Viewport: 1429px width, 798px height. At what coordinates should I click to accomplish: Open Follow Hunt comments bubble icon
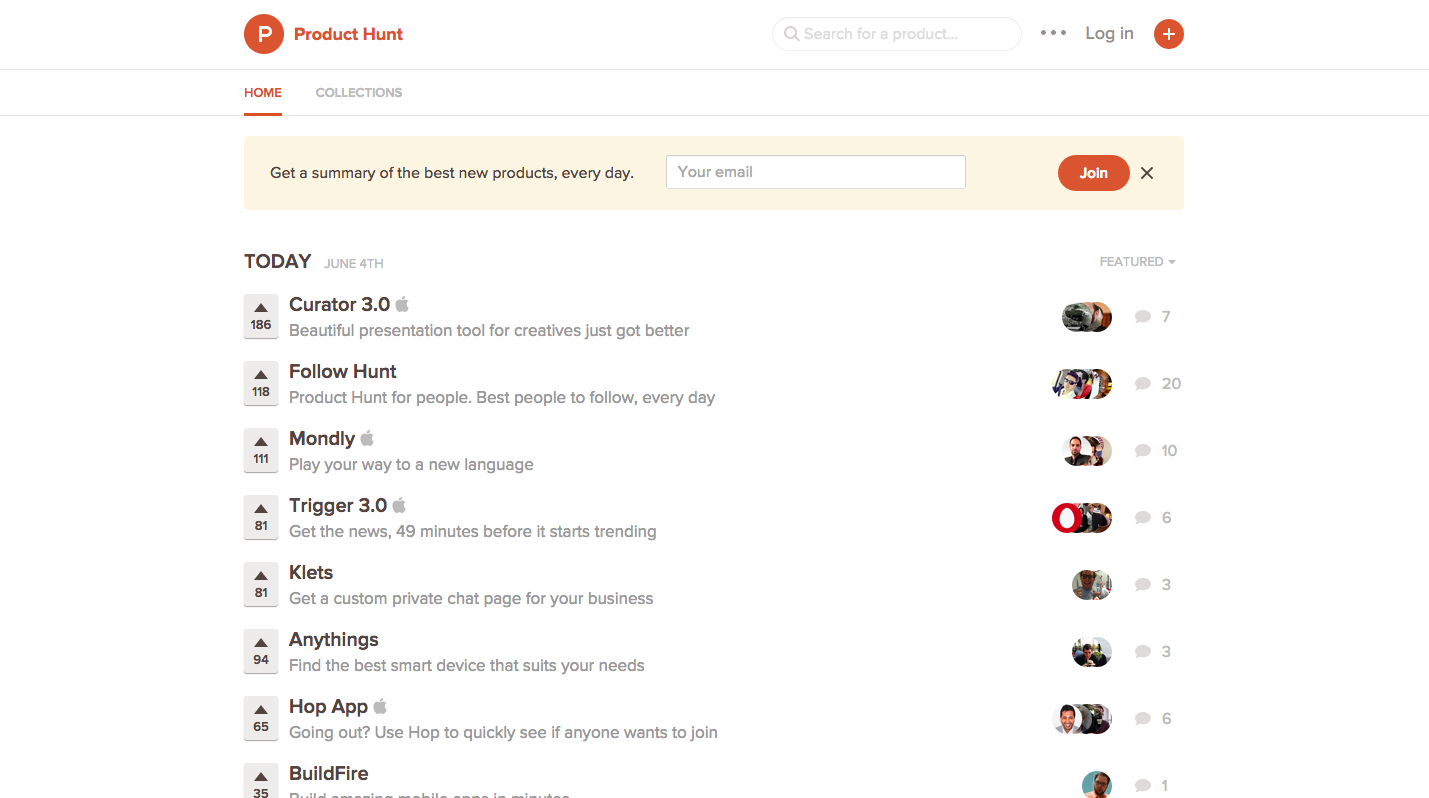[x=1143, y=384]
